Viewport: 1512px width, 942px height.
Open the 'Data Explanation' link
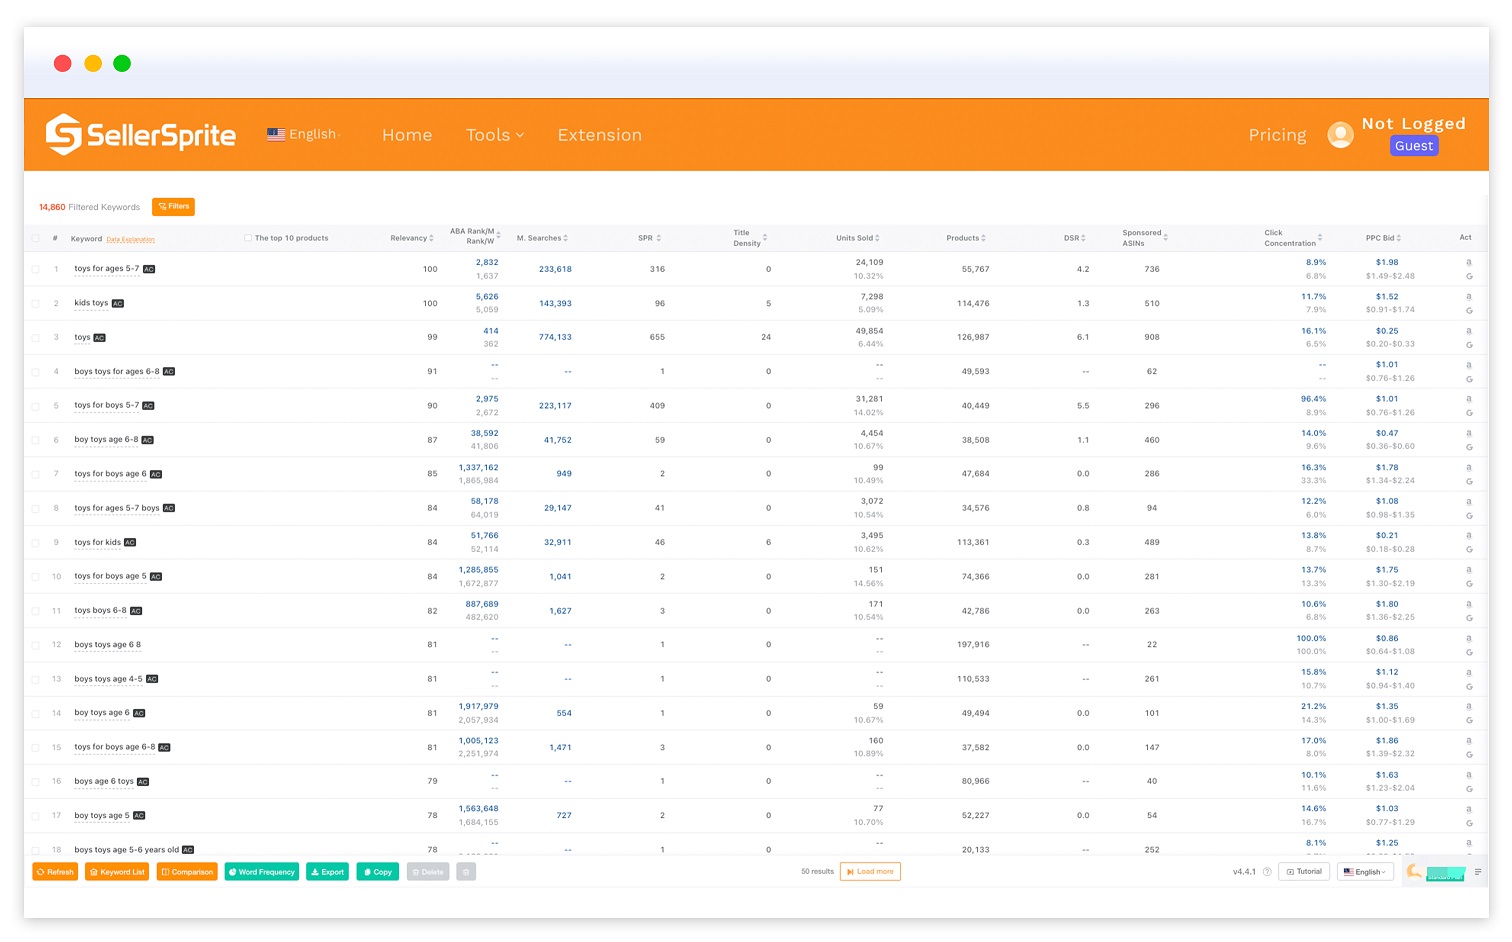click(131, 240)
